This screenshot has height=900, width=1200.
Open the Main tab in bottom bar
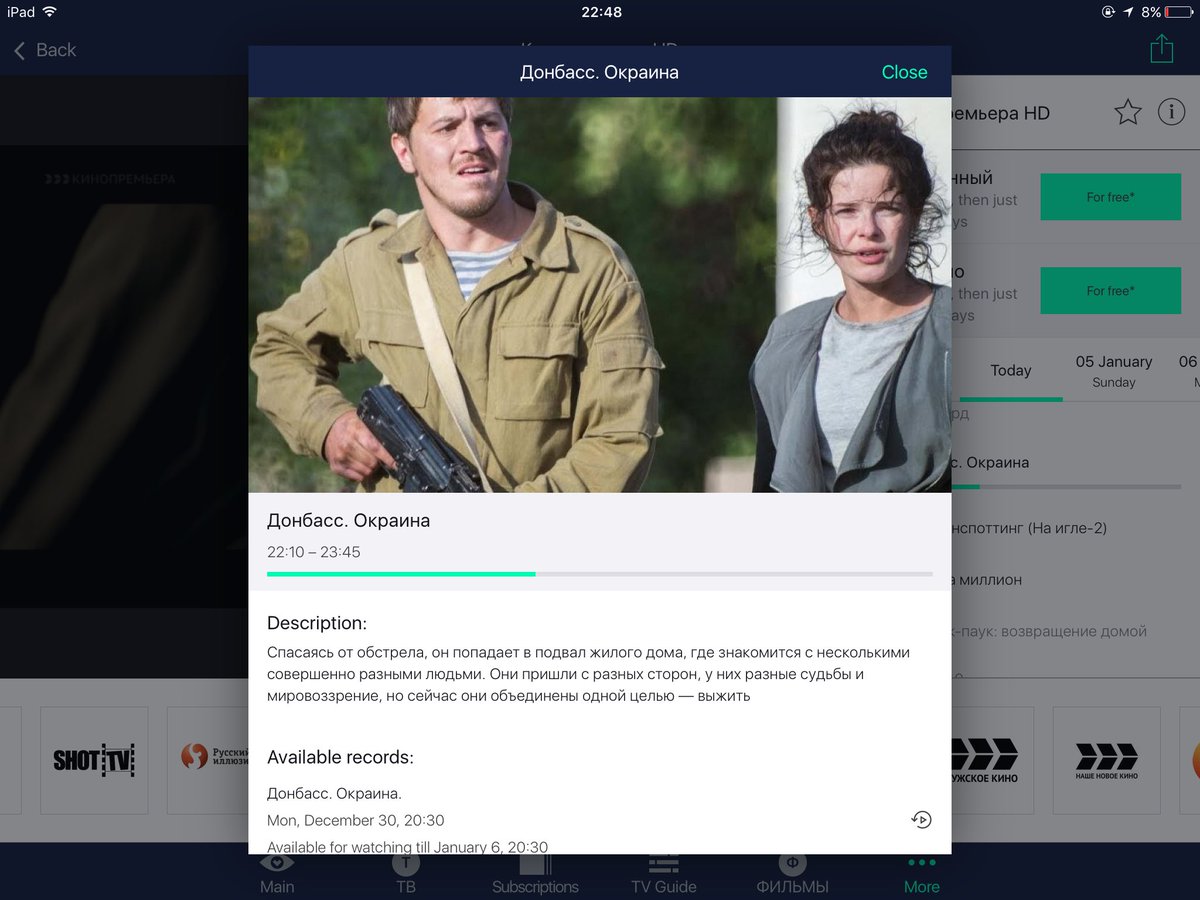click(277, 872)
